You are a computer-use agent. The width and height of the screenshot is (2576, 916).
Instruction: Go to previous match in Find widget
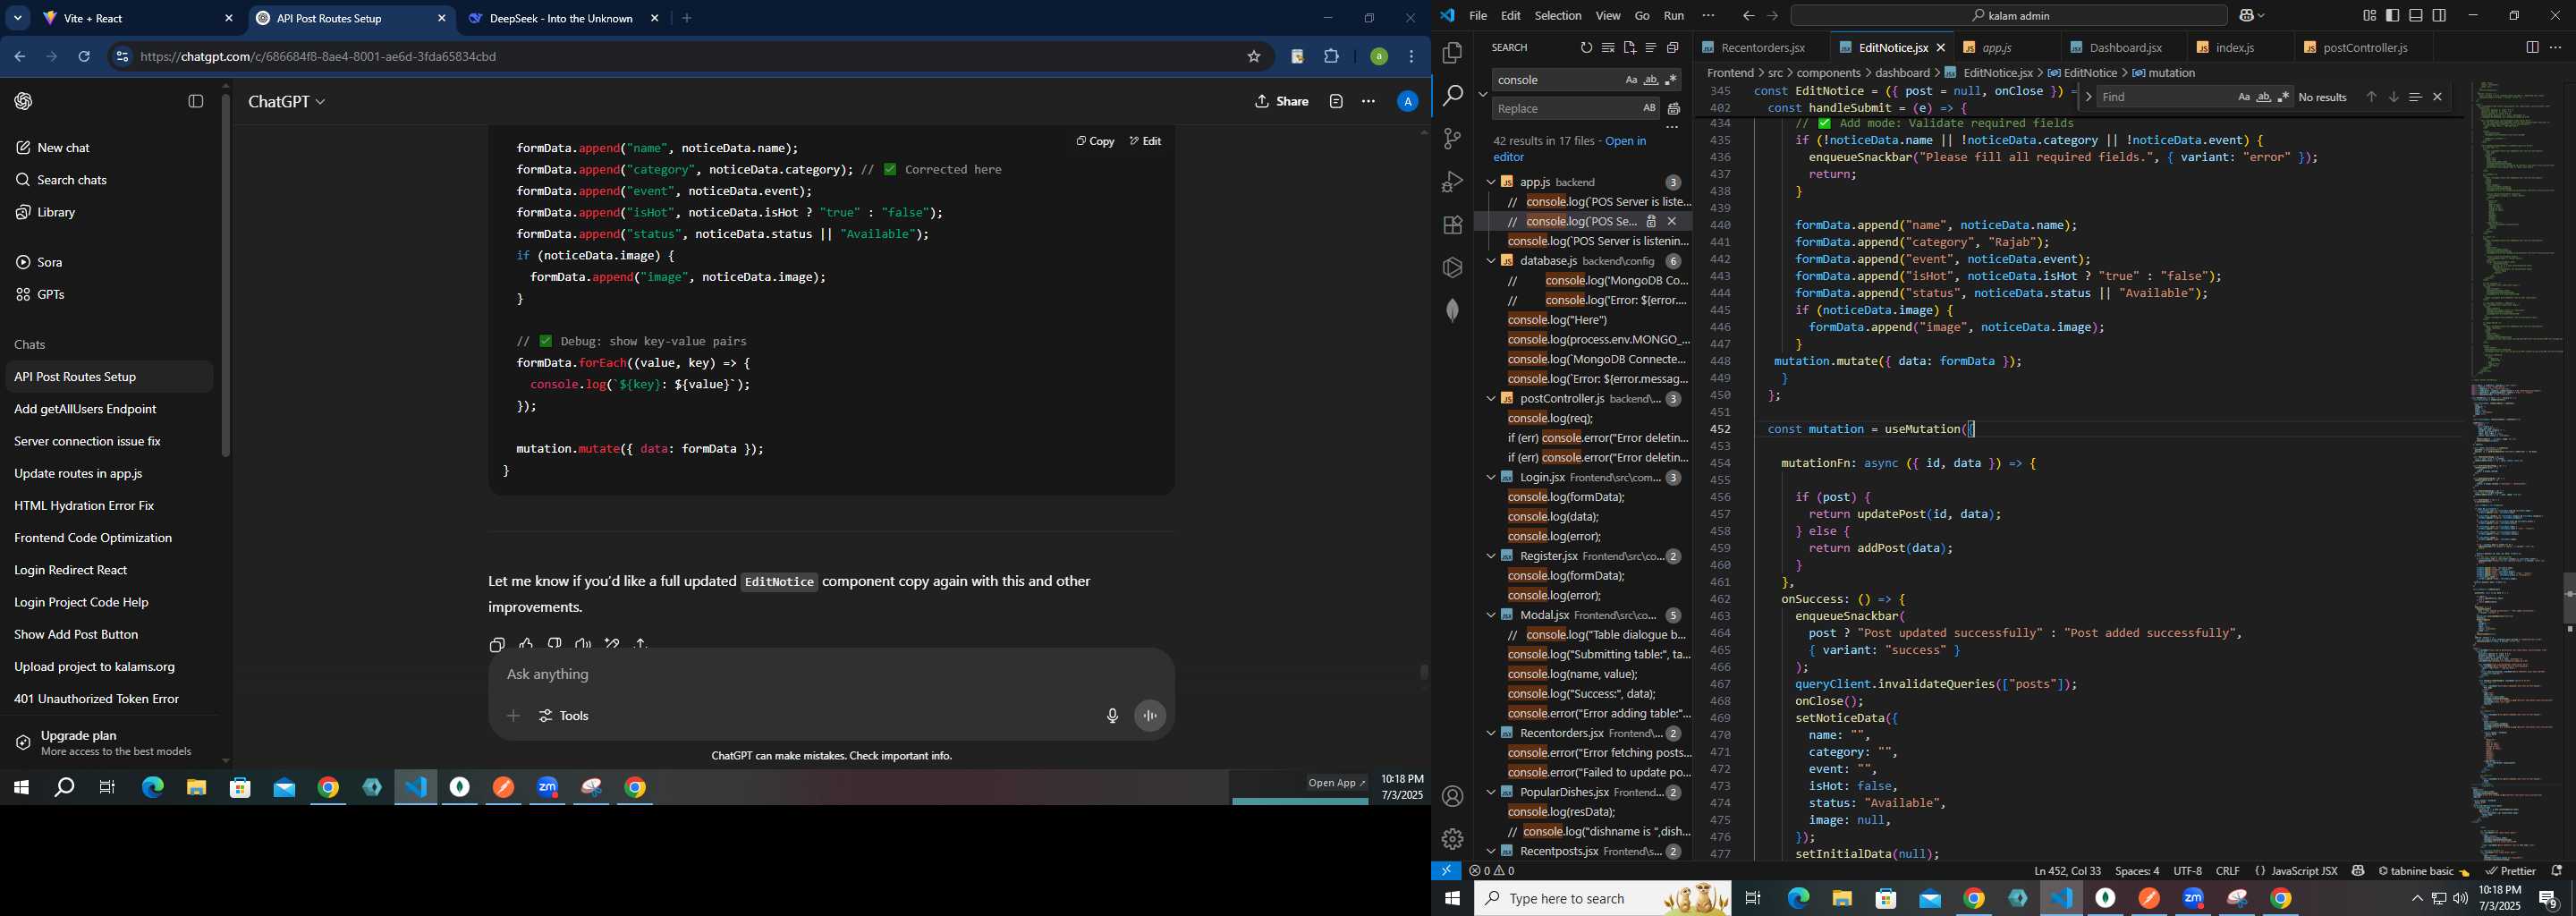(x=2371, y=97)
